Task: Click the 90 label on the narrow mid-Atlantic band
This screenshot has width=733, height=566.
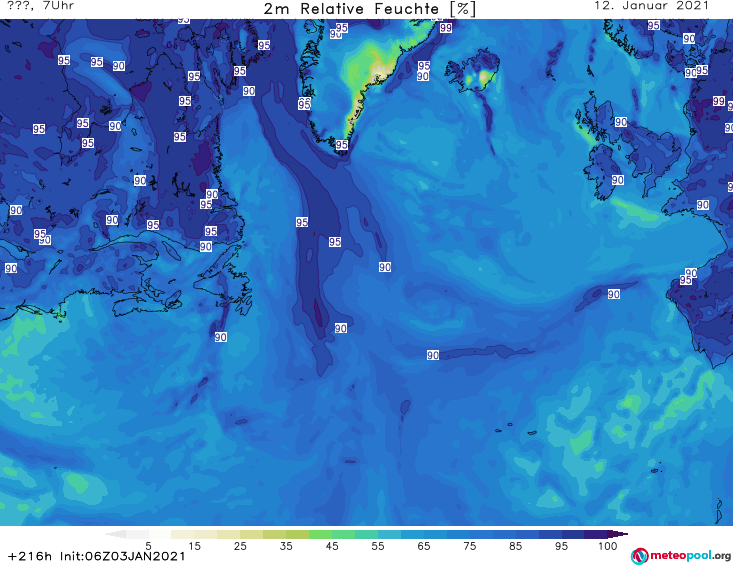Action: tap(433, 355)
